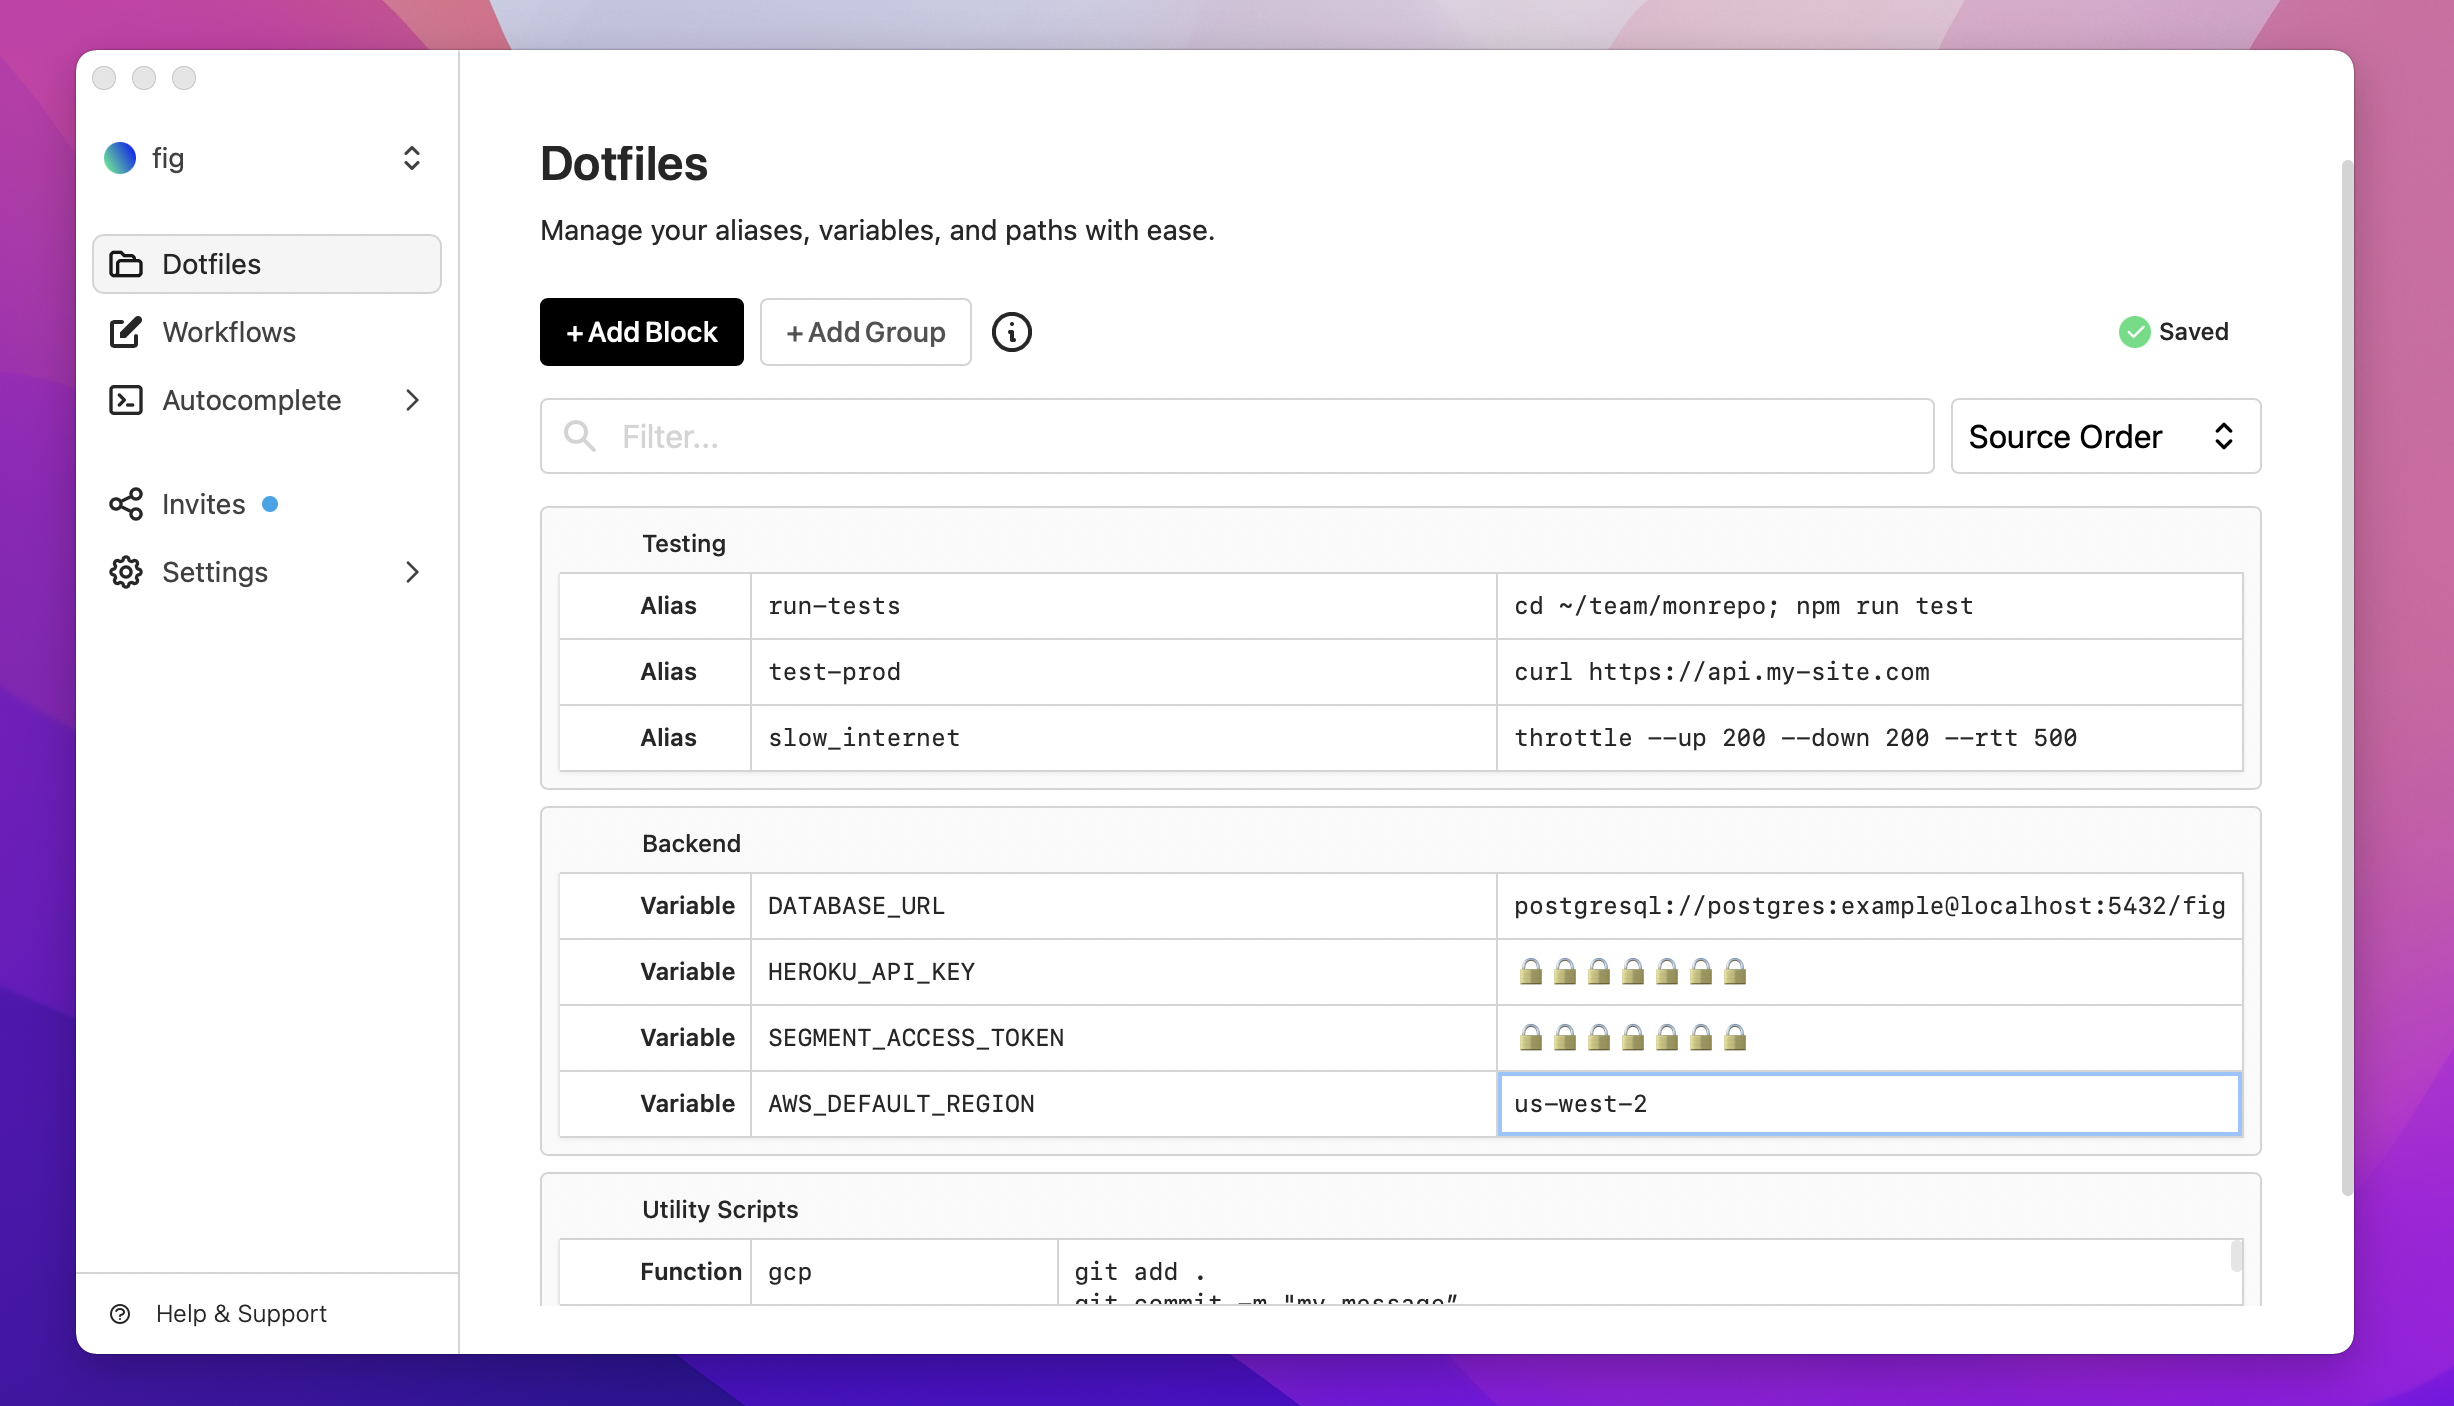
Task: Select Autocomplete in the sidebar
Action: click(x=267, y=400)
